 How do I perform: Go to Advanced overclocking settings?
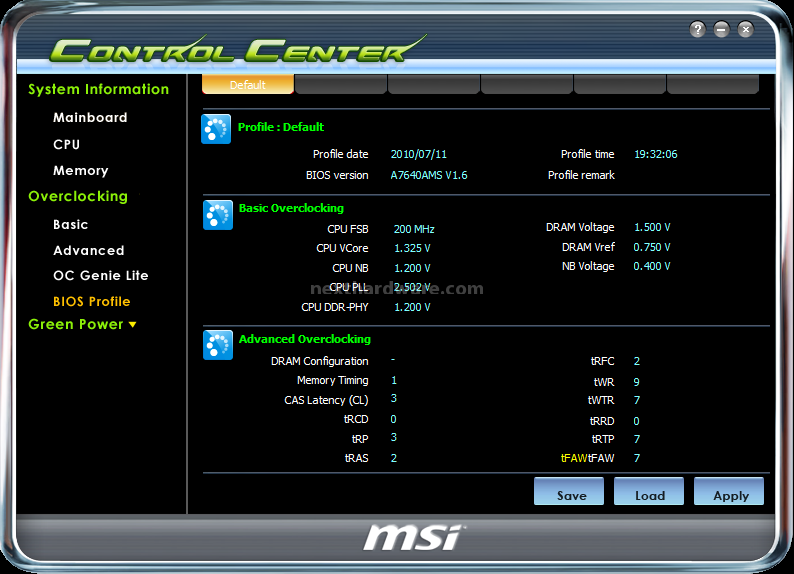[89, 251]
